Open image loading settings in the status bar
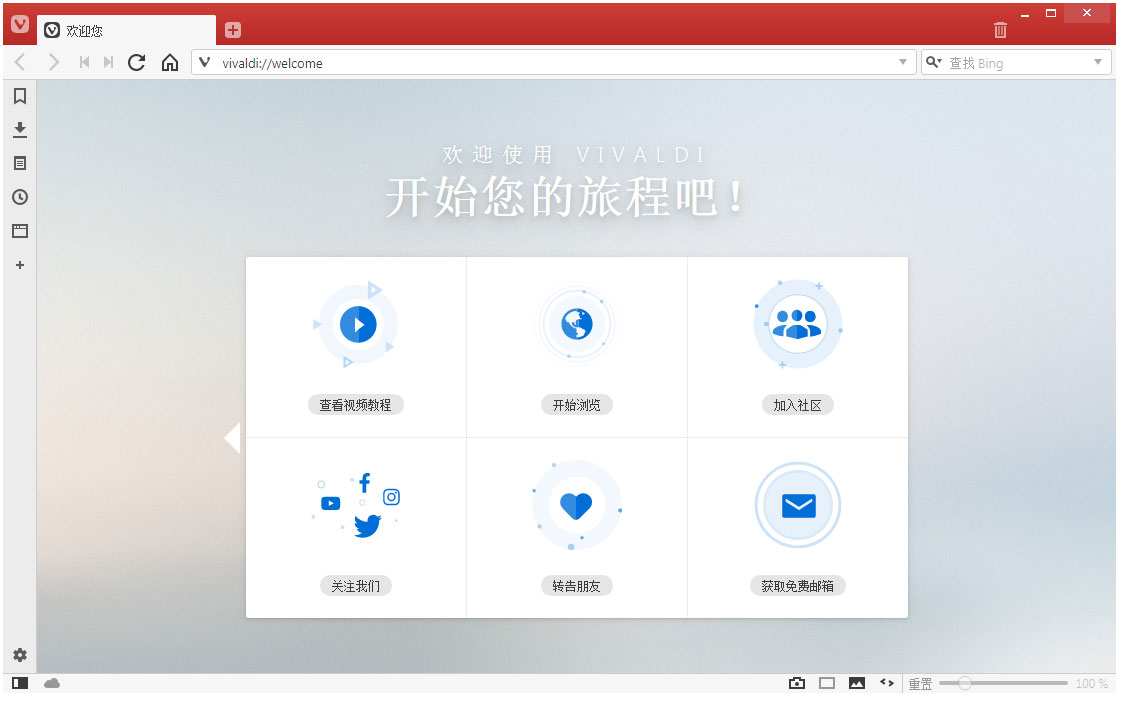The image size is (1121, 702). click(x=857, y=683)
